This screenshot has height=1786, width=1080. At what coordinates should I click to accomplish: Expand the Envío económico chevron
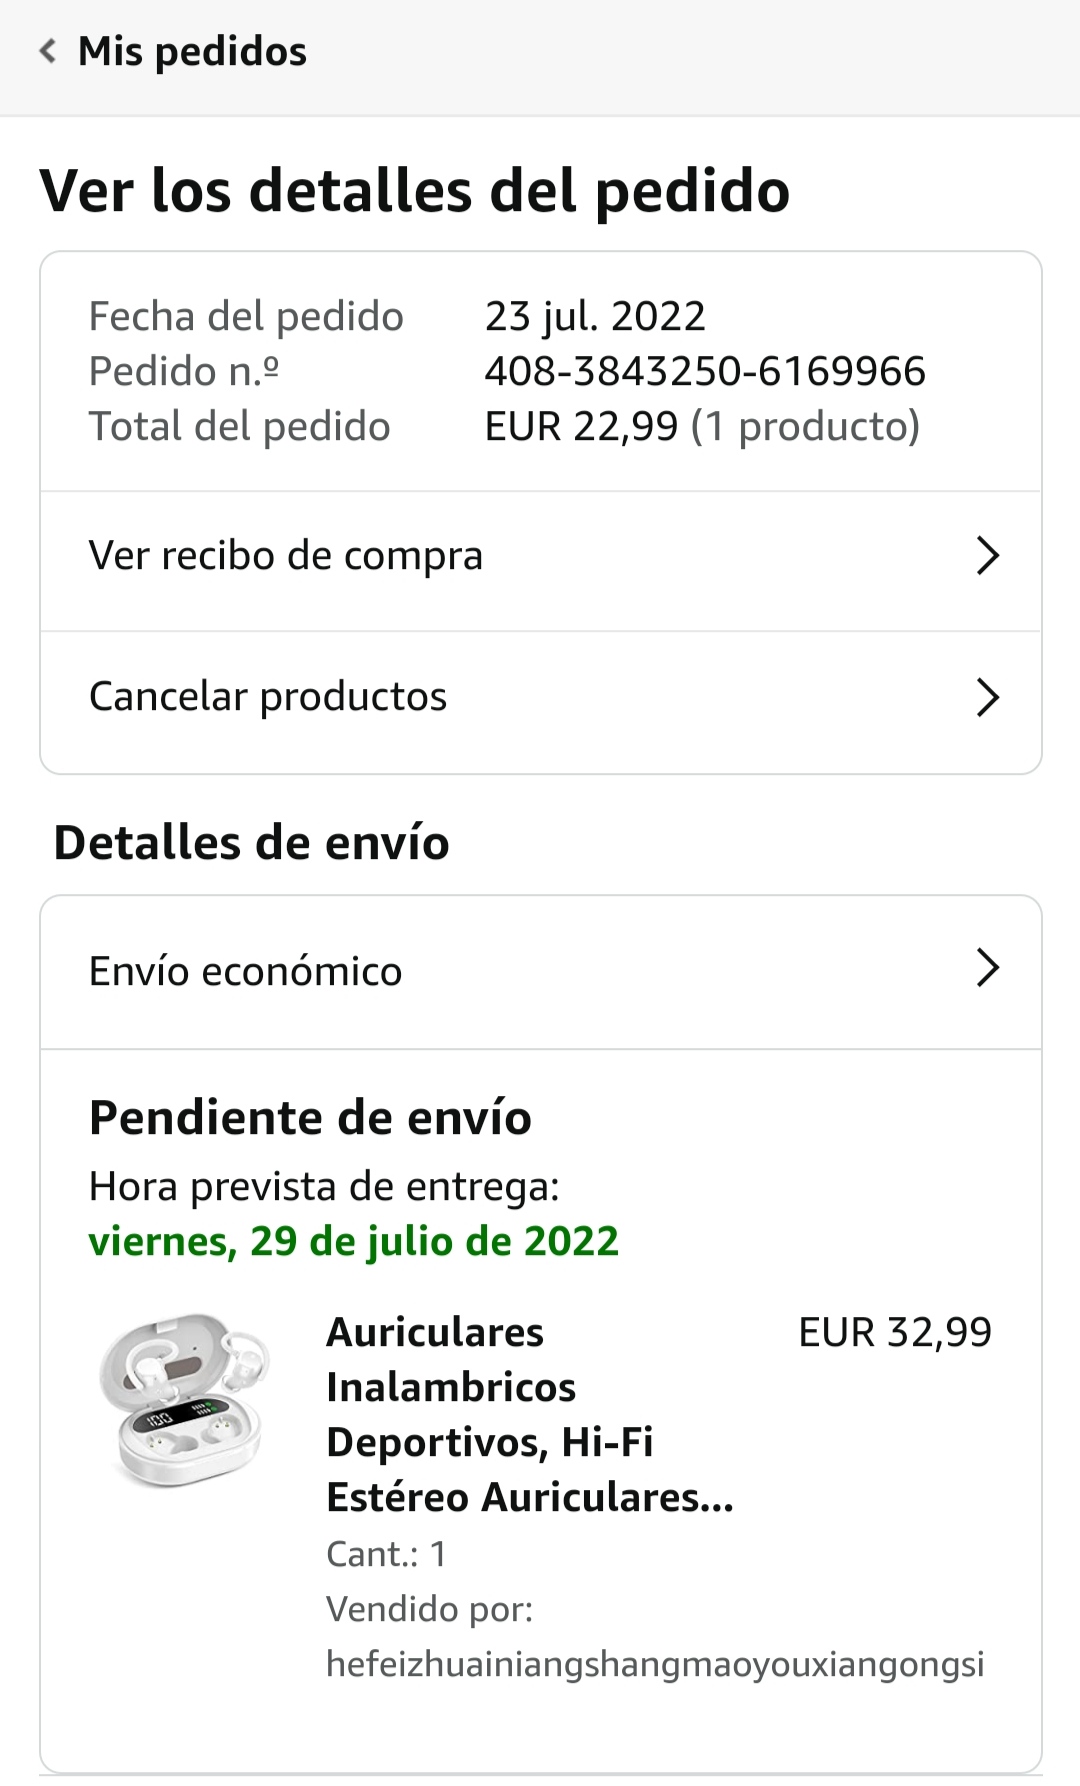(x=987, y=968)
